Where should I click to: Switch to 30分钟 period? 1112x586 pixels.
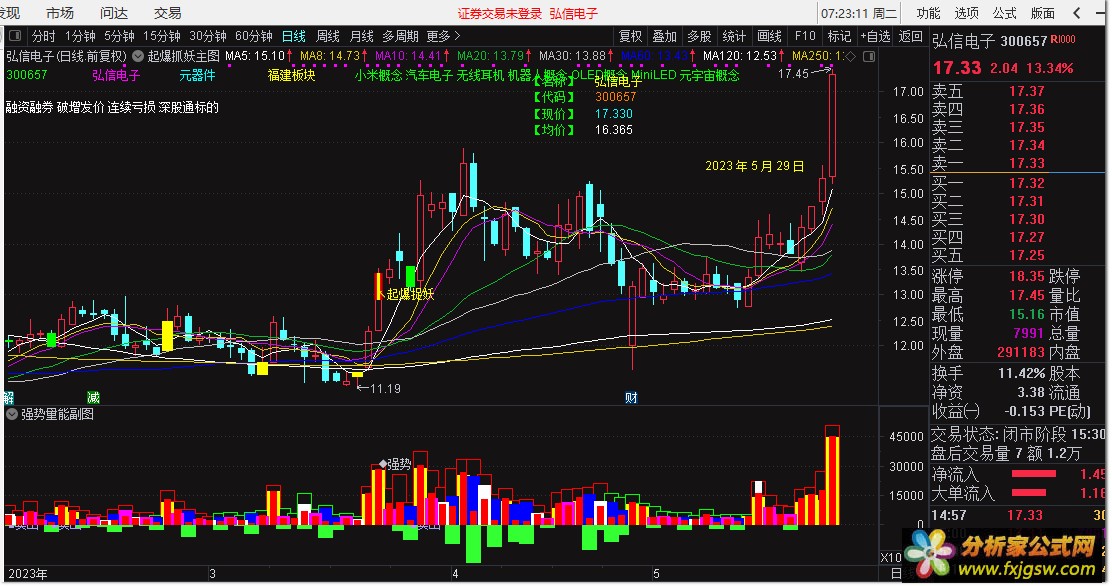click(208, 35)
